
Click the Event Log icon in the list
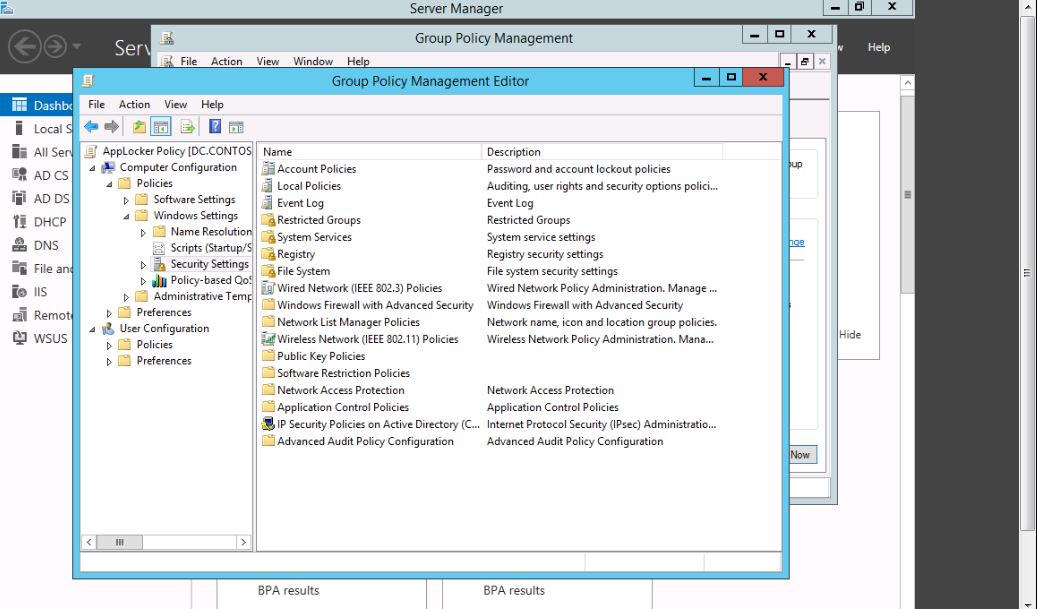coord(268,203)
